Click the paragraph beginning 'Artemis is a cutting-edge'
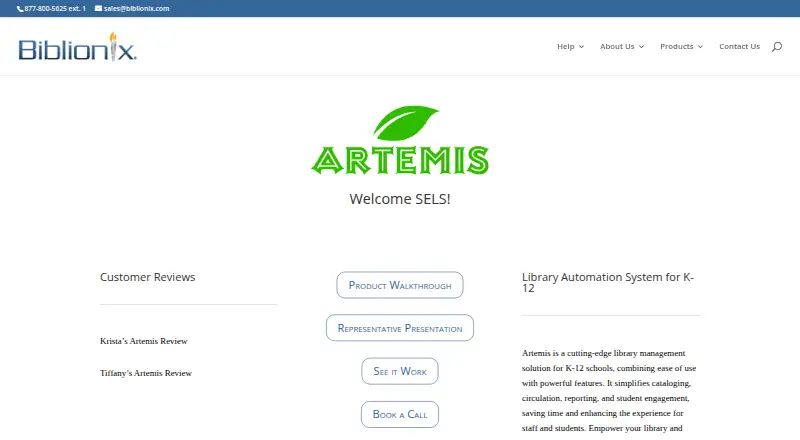The height and width of the screenshot is (440, 800). tap(610, 390)
